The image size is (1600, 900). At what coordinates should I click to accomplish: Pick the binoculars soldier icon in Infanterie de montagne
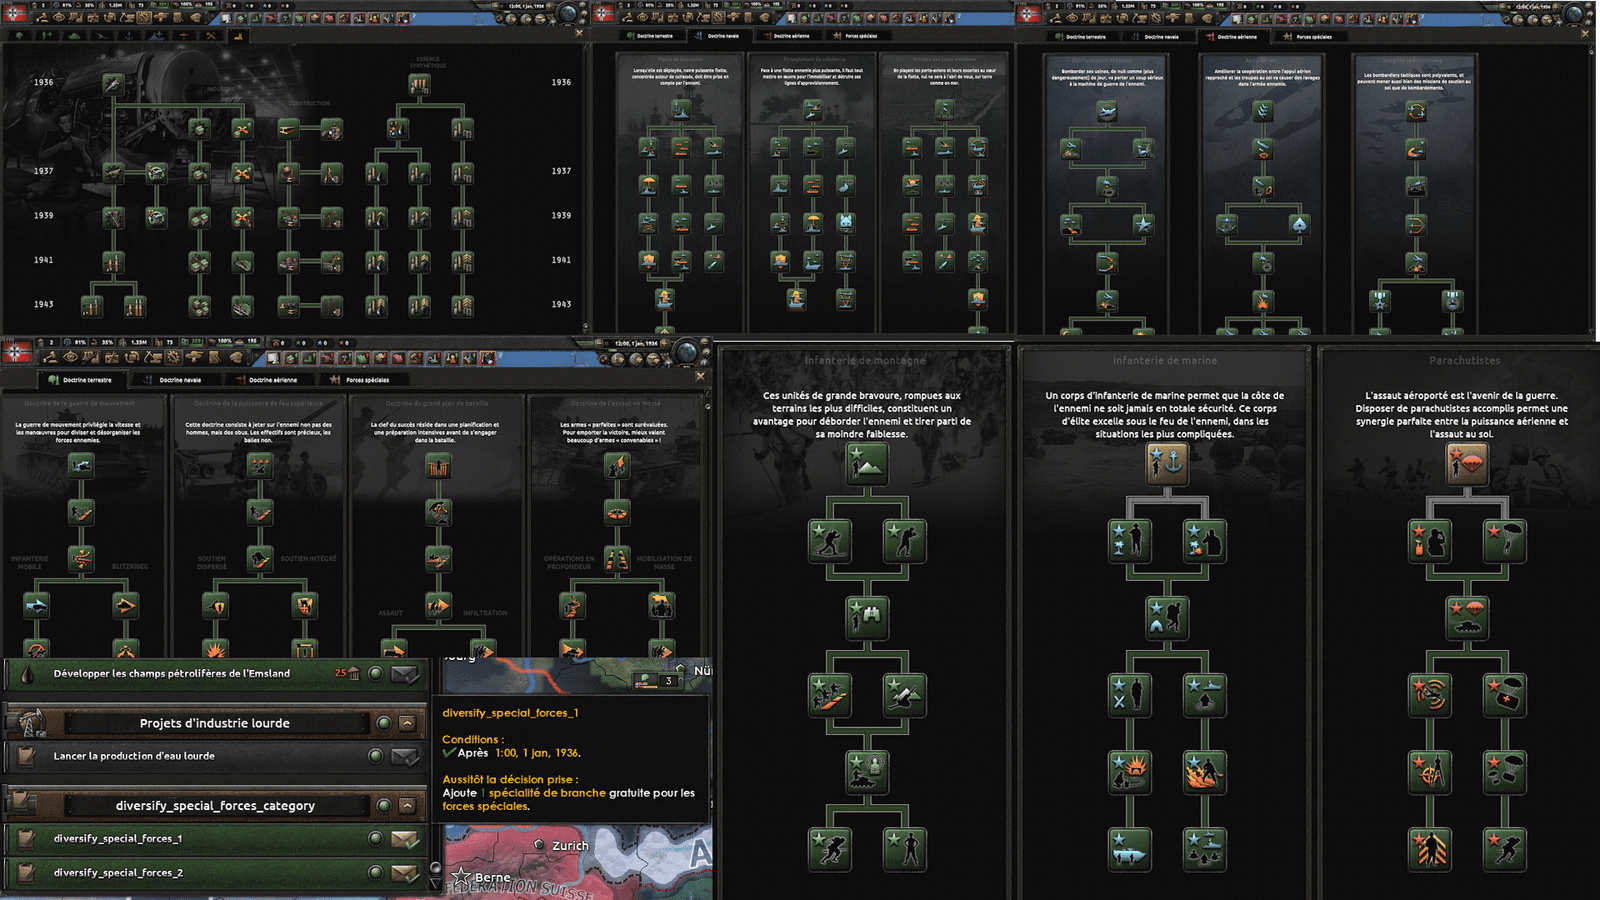[x=866, y=617]
